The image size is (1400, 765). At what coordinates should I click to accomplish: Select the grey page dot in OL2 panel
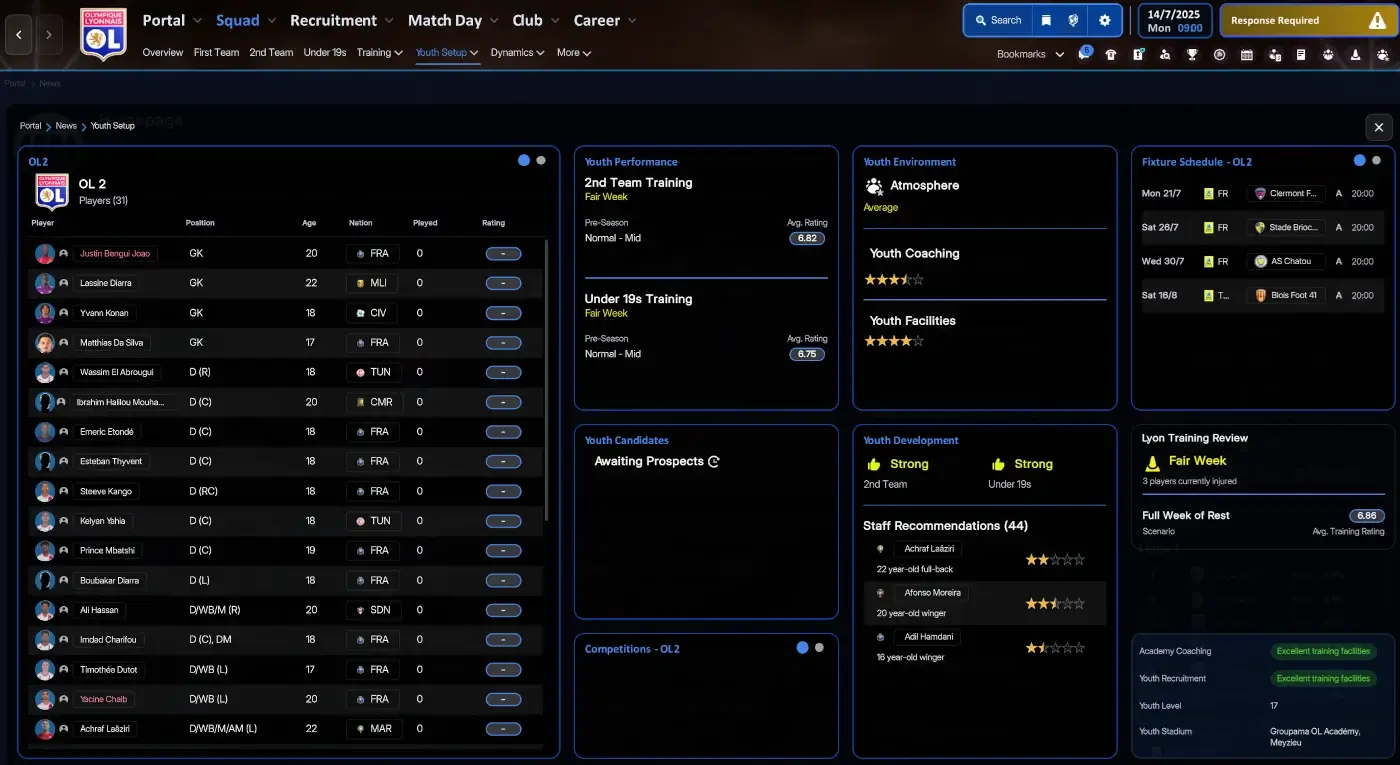tap(541, 160)
